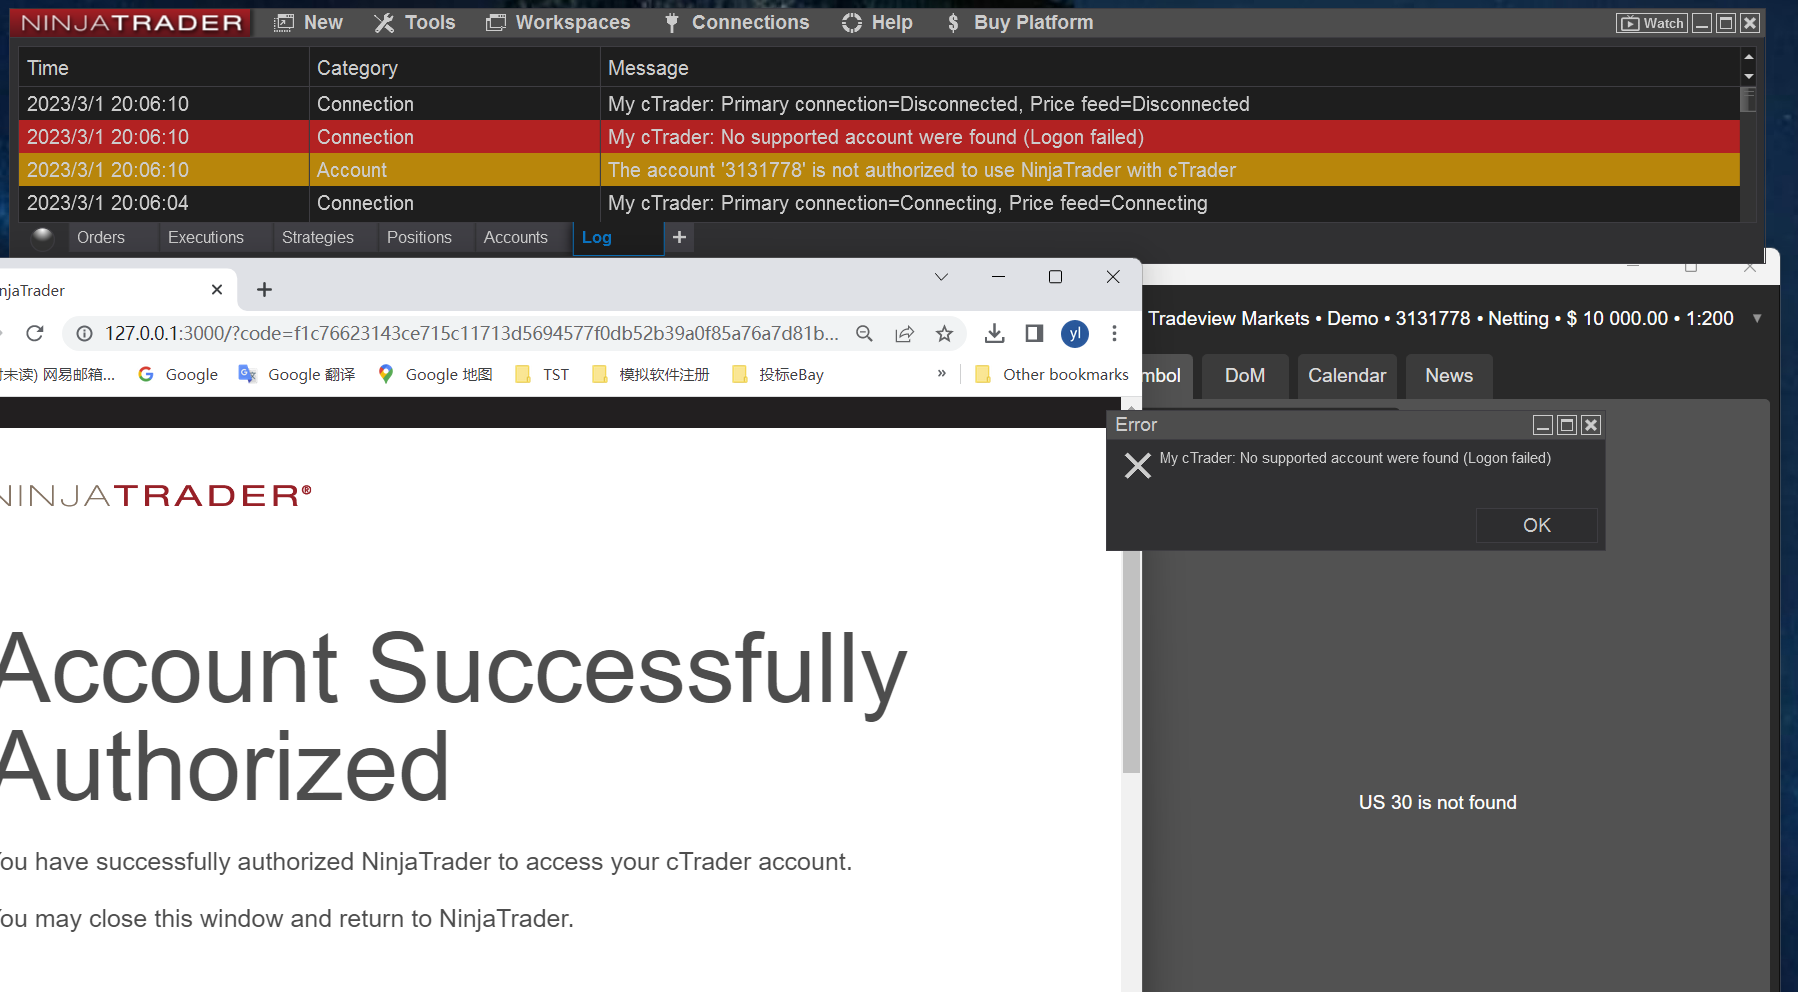Switch to the DoM tab in cTrader
1798x992 pixels.
1245,376
